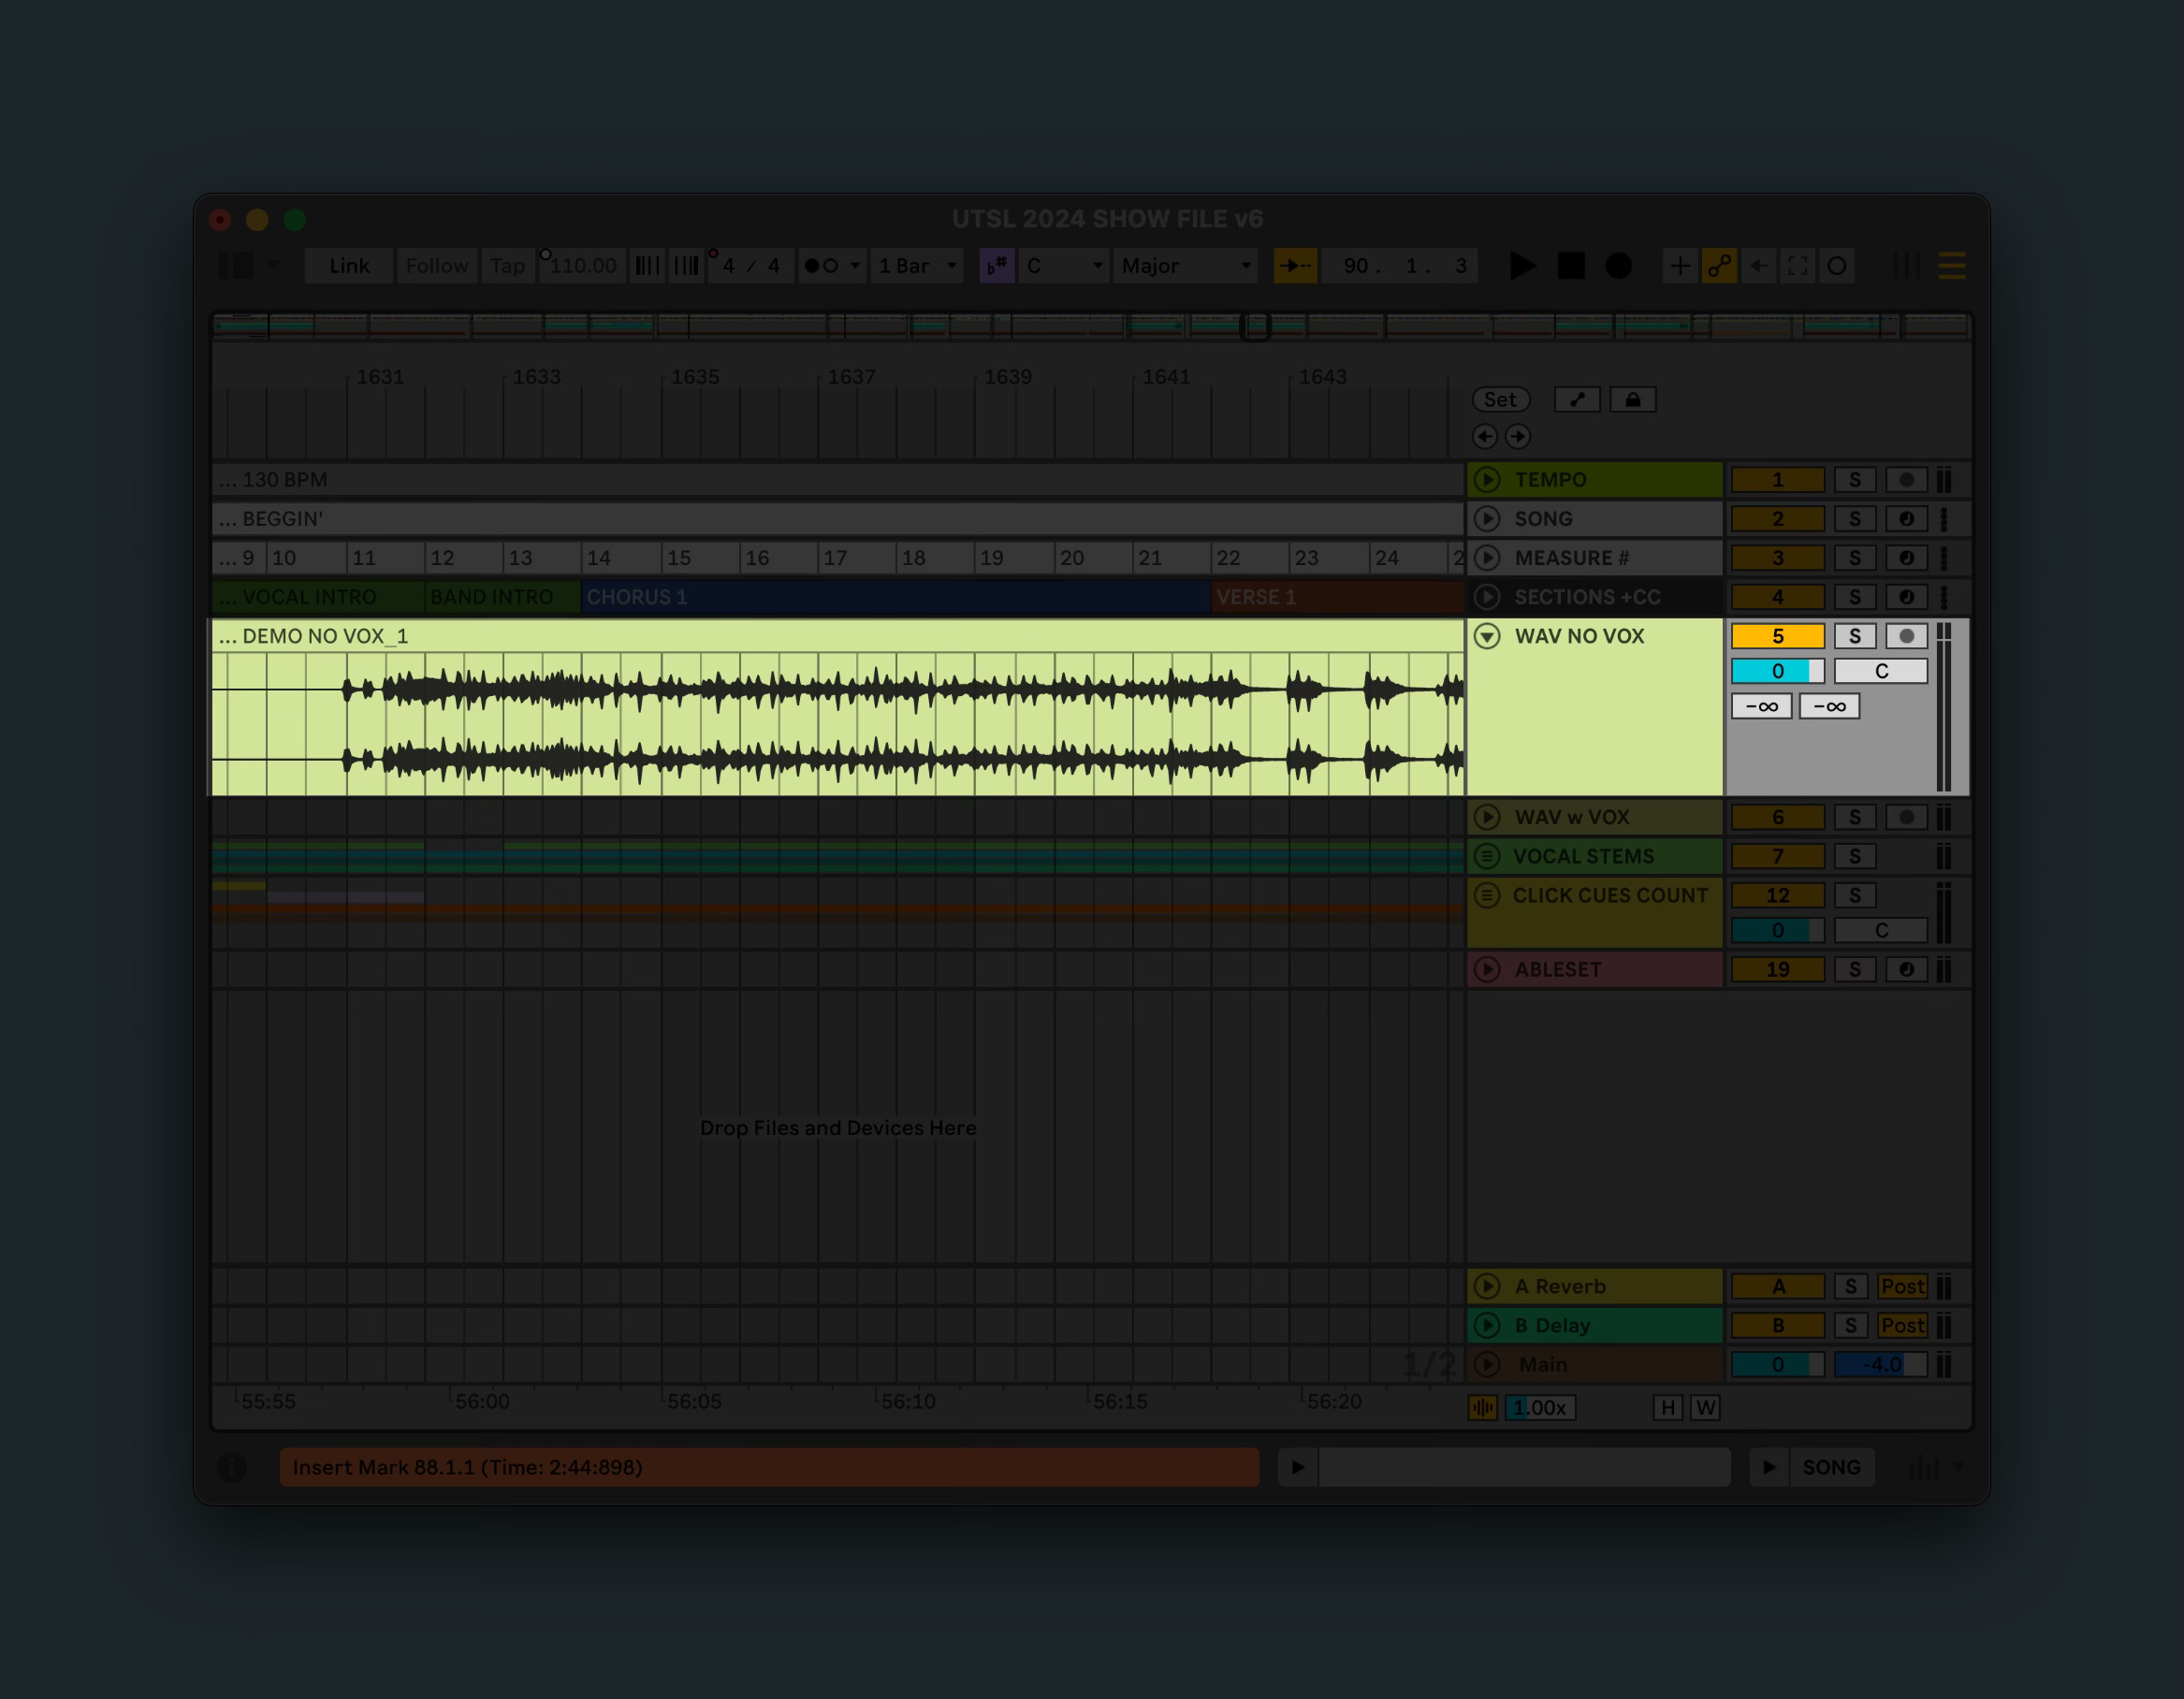Open the root note C dropdown
This screenshot has width=2184, height=1699.
coord(1064,266)
